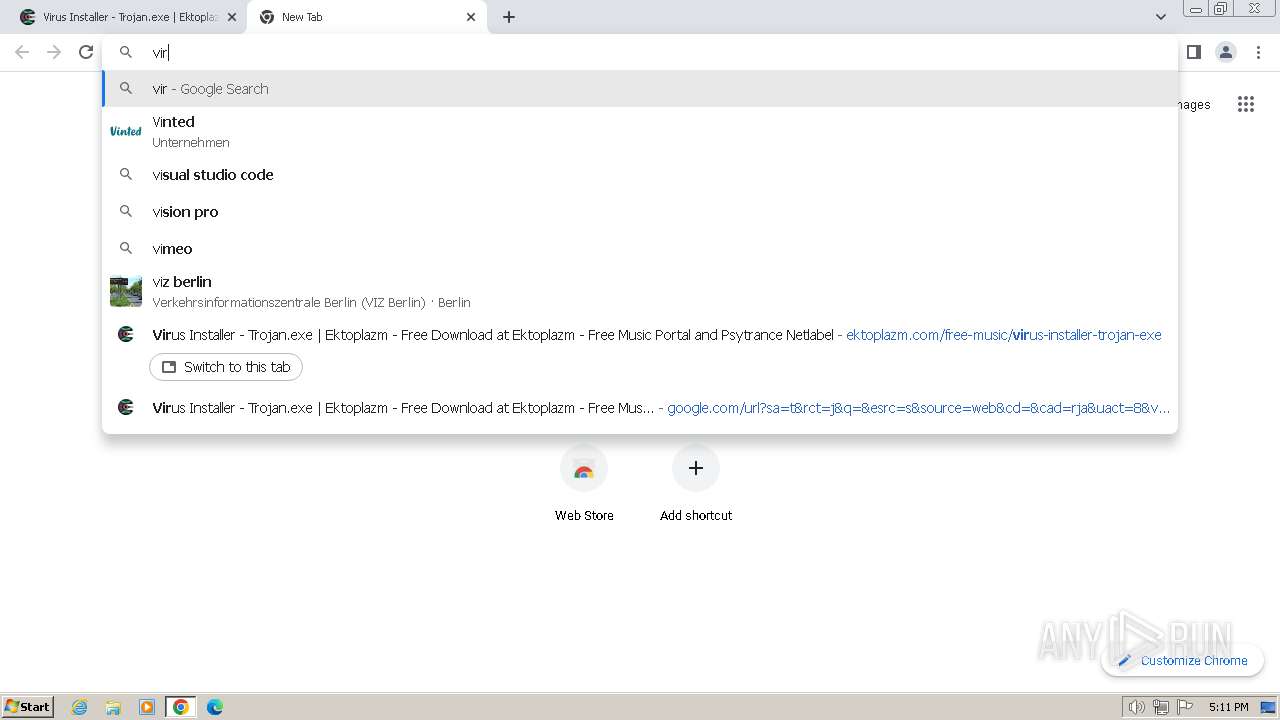Click the back navigation arrow
This screenshot has width=1280, height=720.
coord(22,52)
